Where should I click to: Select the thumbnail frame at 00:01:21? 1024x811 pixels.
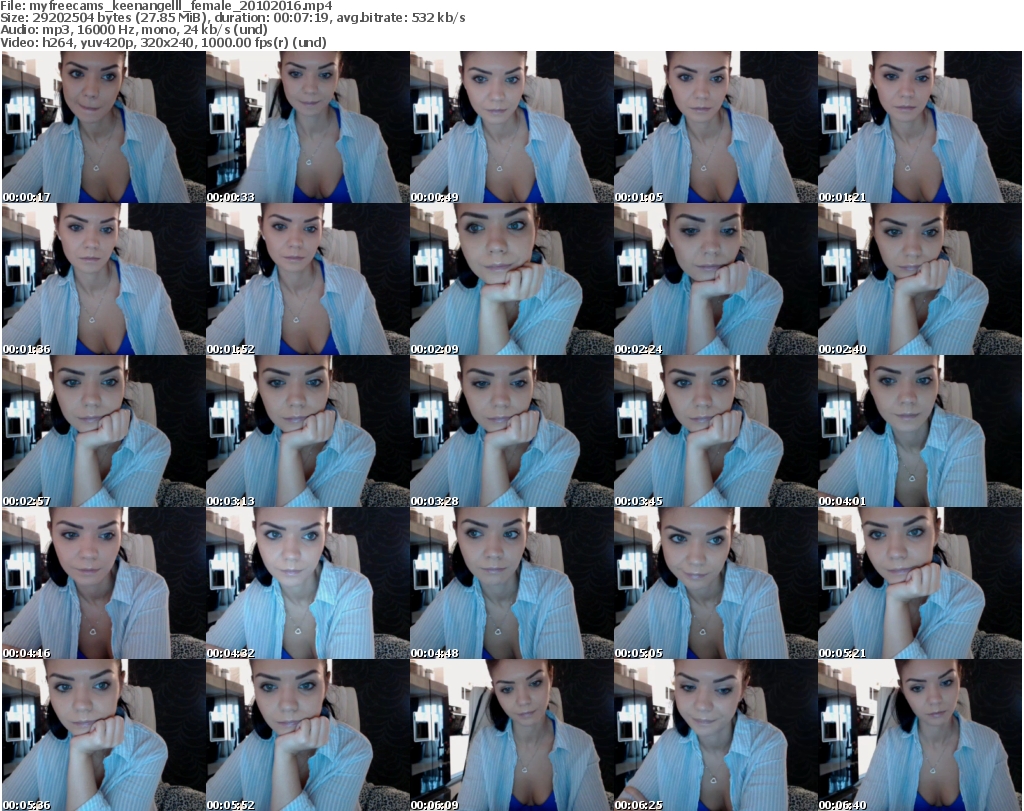pyautogui.click(x=920, y=127)
